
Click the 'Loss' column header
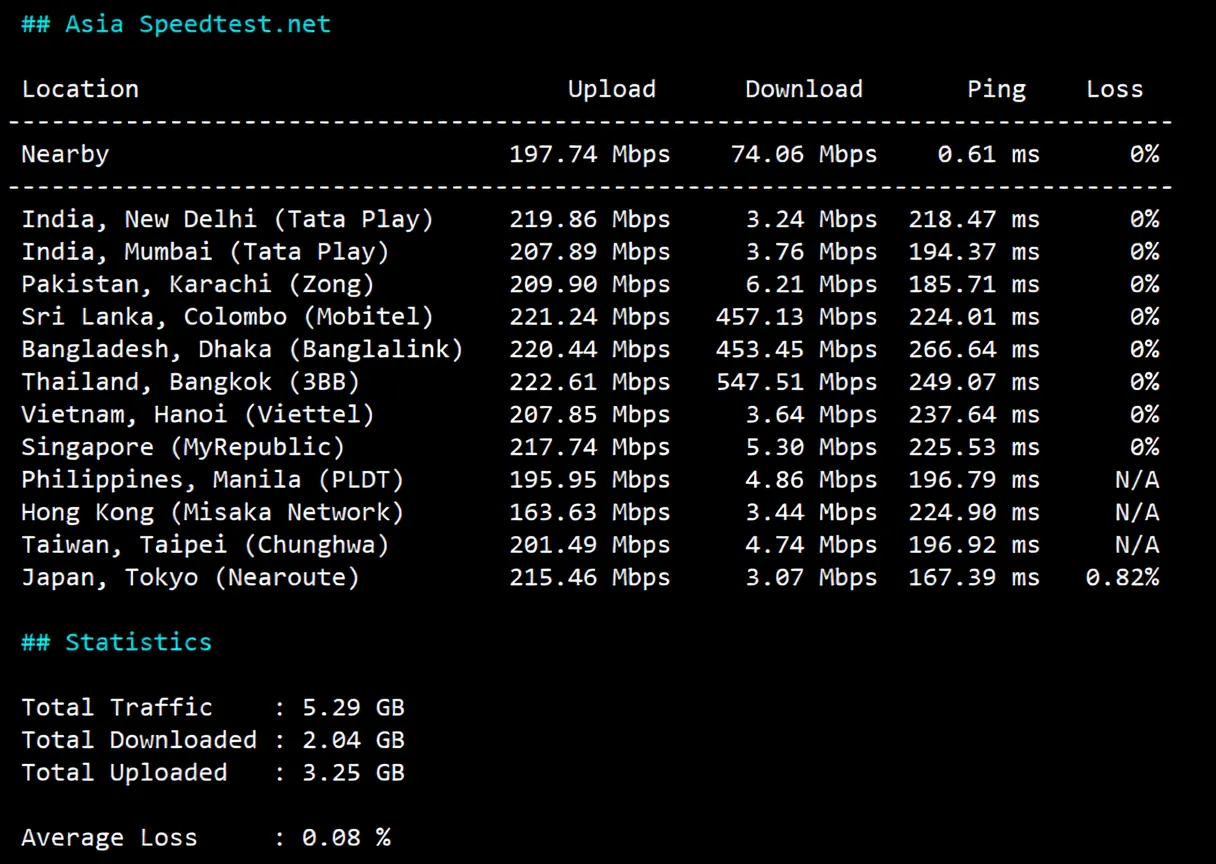coord(1115,89)
